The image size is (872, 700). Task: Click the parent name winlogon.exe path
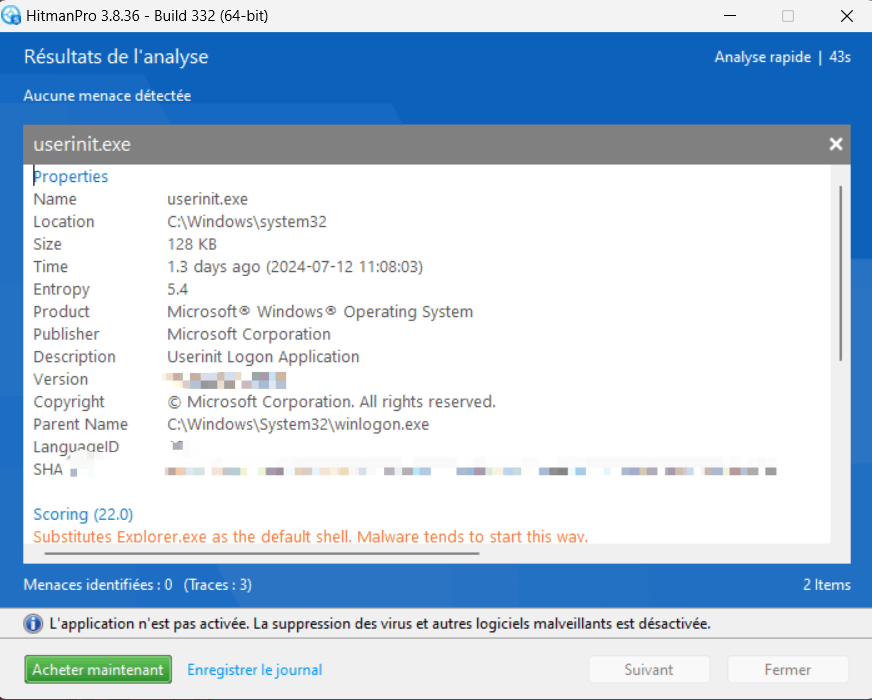[298, 424]
